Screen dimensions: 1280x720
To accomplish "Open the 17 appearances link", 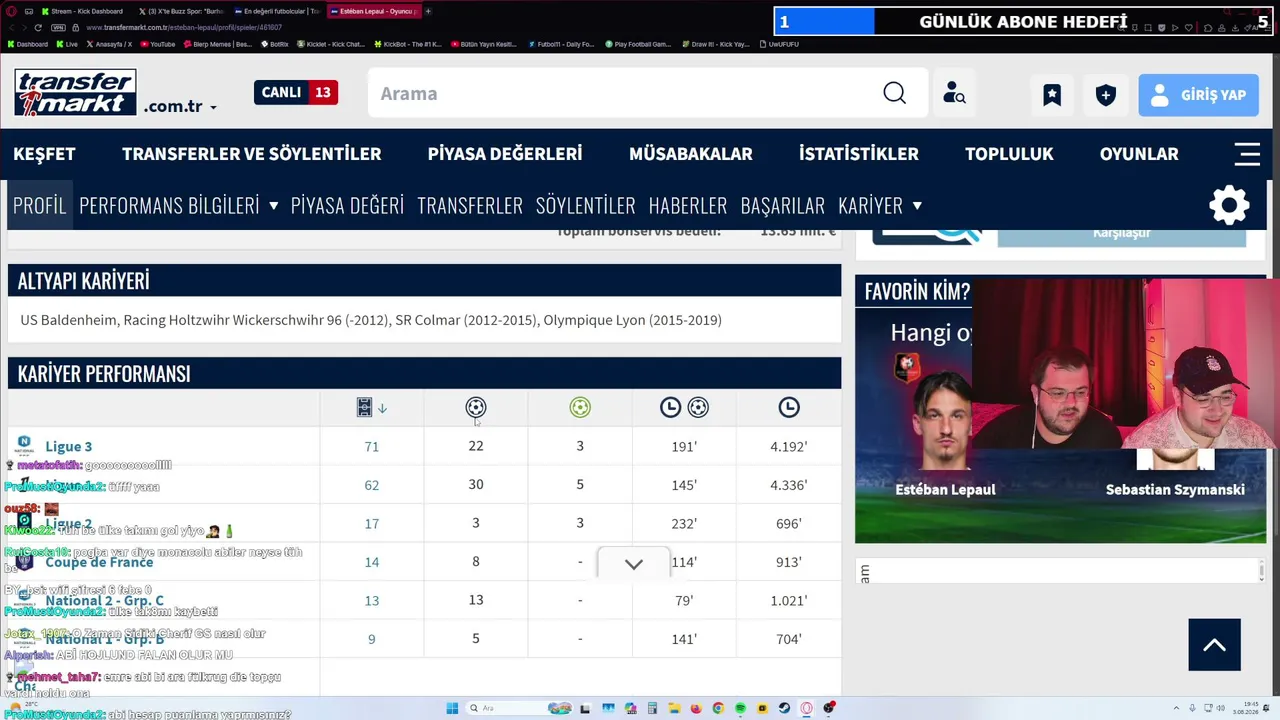I will pyautogui.click(x=372, y=524).
